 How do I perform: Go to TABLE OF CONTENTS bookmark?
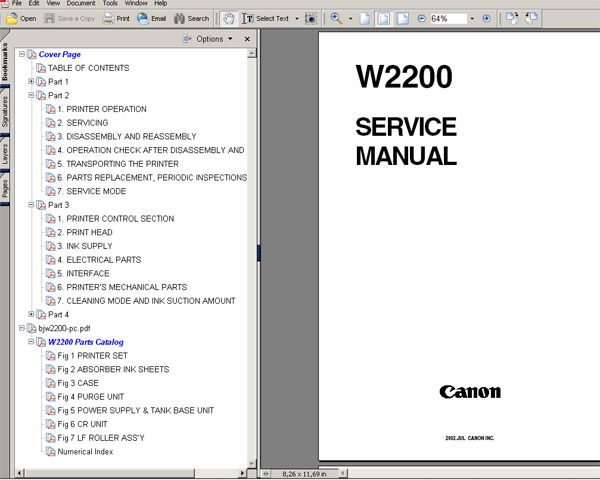[88, 68]
